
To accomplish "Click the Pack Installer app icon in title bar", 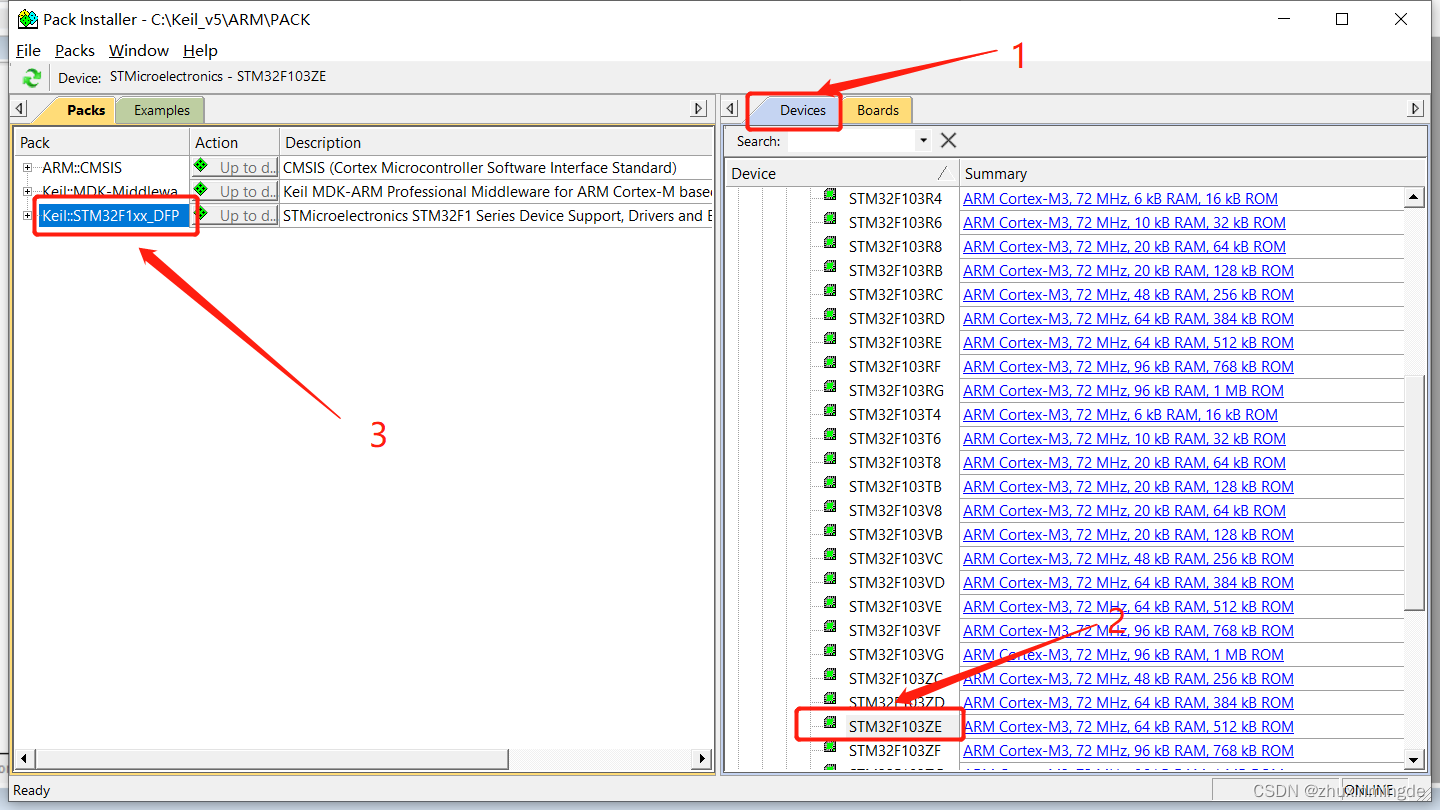I will click(x=28, y=19).
